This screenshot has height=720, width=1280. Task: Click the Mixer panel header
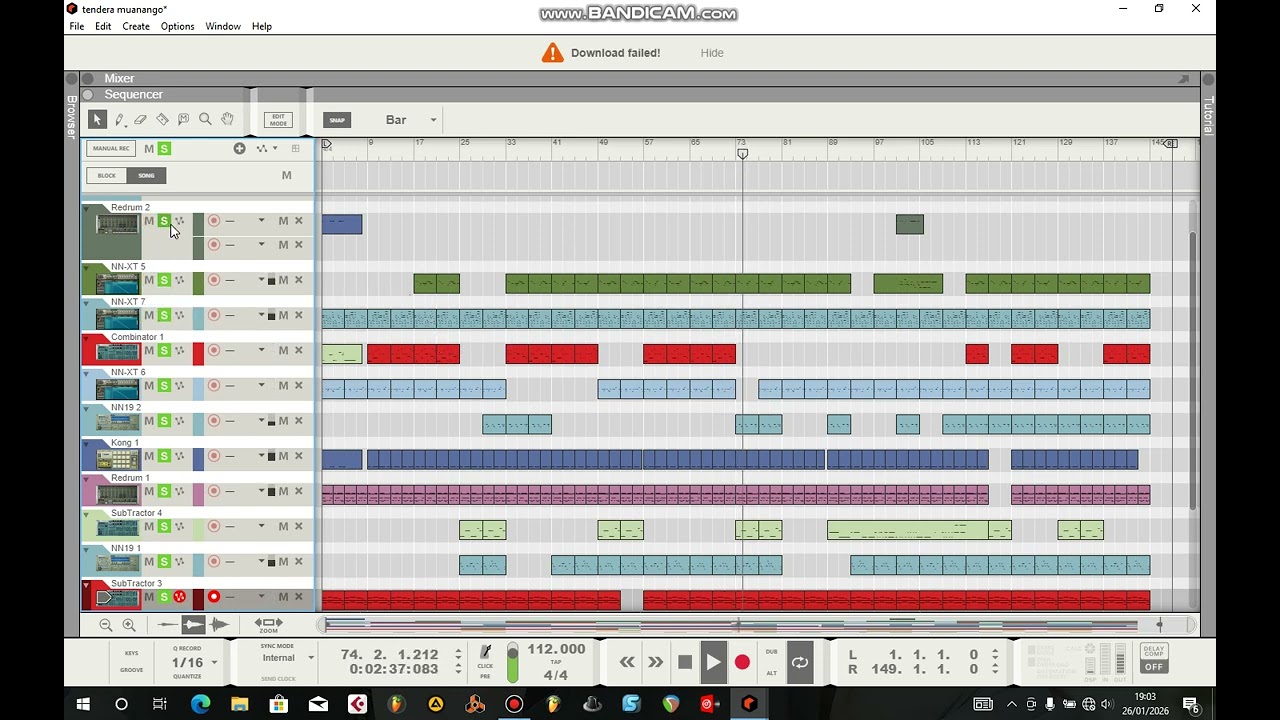(x=640, y=78)
